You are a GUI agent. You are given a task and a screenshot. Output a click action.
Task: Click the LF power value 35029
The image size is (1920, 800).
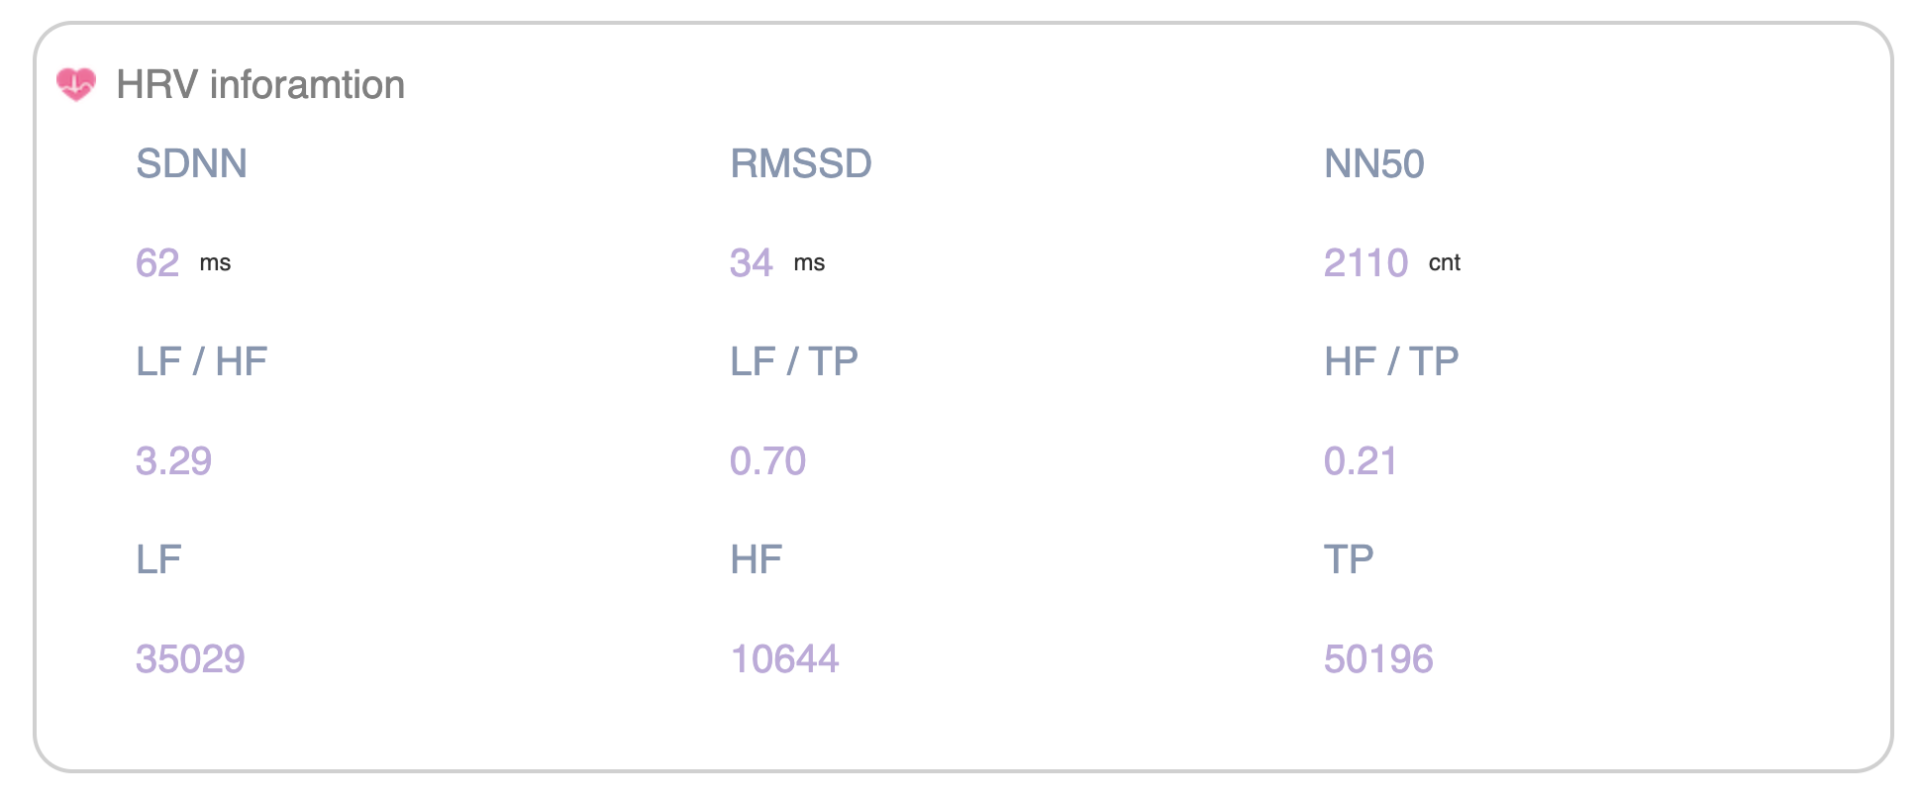pyautogui.click(x=190, y=659)
